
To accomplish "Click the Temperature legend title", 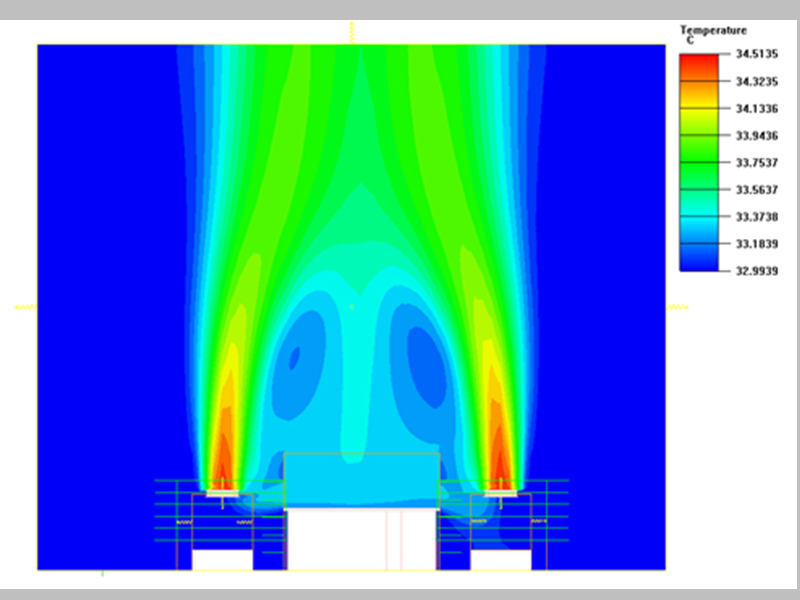I will 712,30.
